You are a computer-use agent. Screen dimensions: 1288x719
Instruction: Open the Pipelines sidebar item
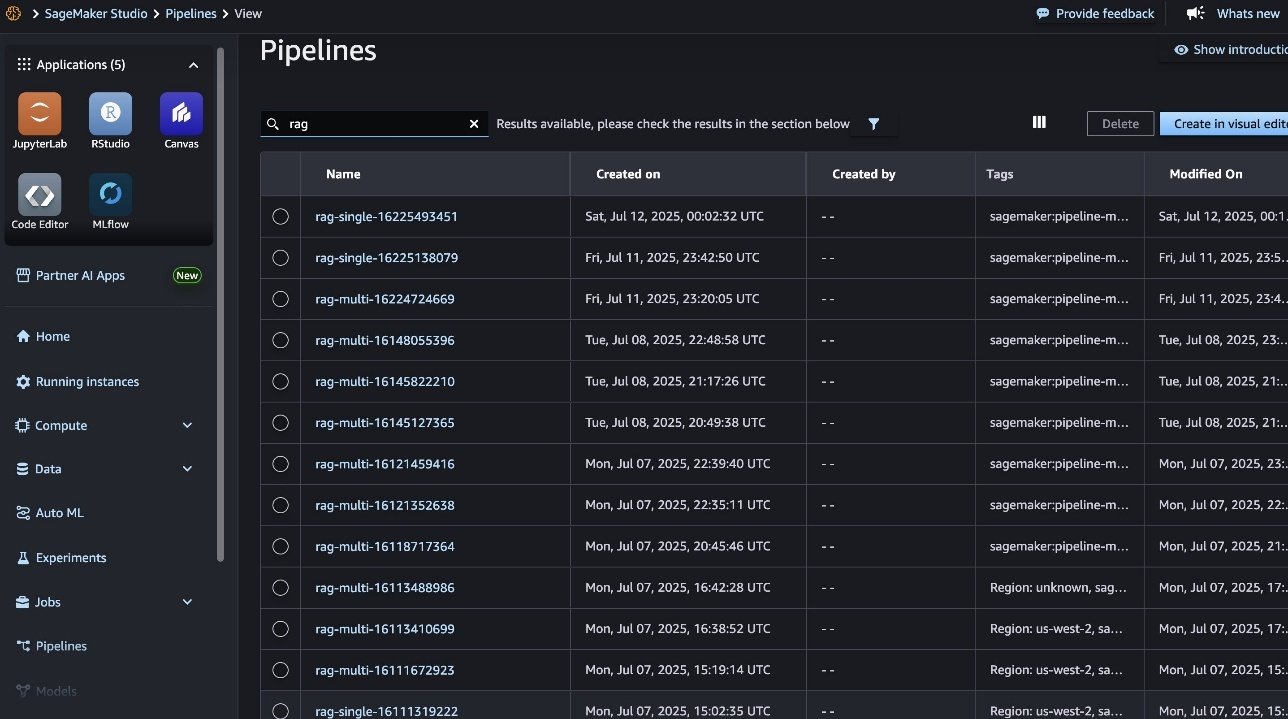pyautogui.click(x=61, y=646)
